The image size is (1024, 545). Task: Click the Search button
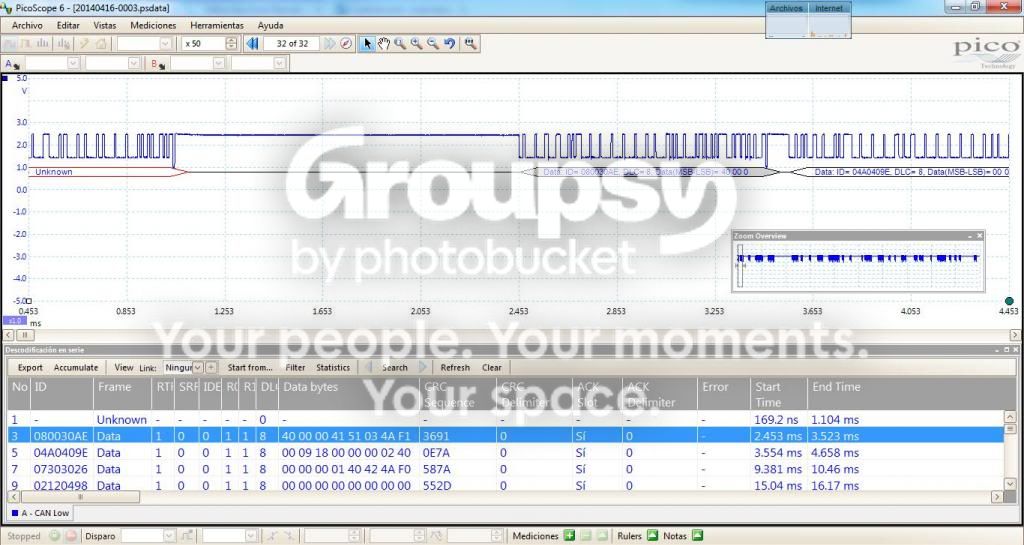tap(394, 367)
